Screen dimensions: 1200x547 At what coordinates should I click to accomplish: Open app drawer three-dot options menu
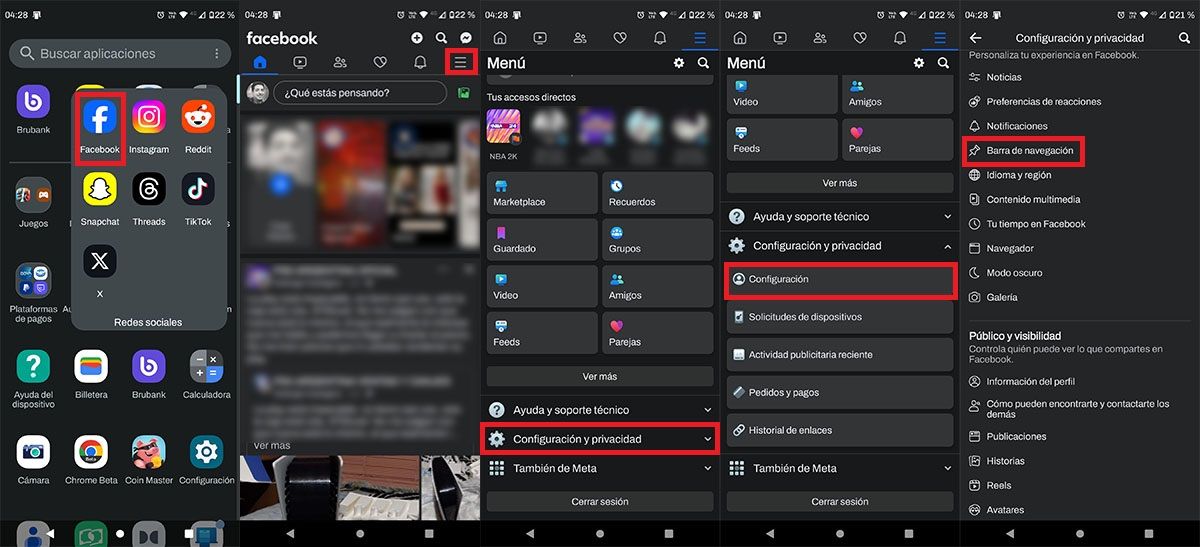click(x=217, y=53)
